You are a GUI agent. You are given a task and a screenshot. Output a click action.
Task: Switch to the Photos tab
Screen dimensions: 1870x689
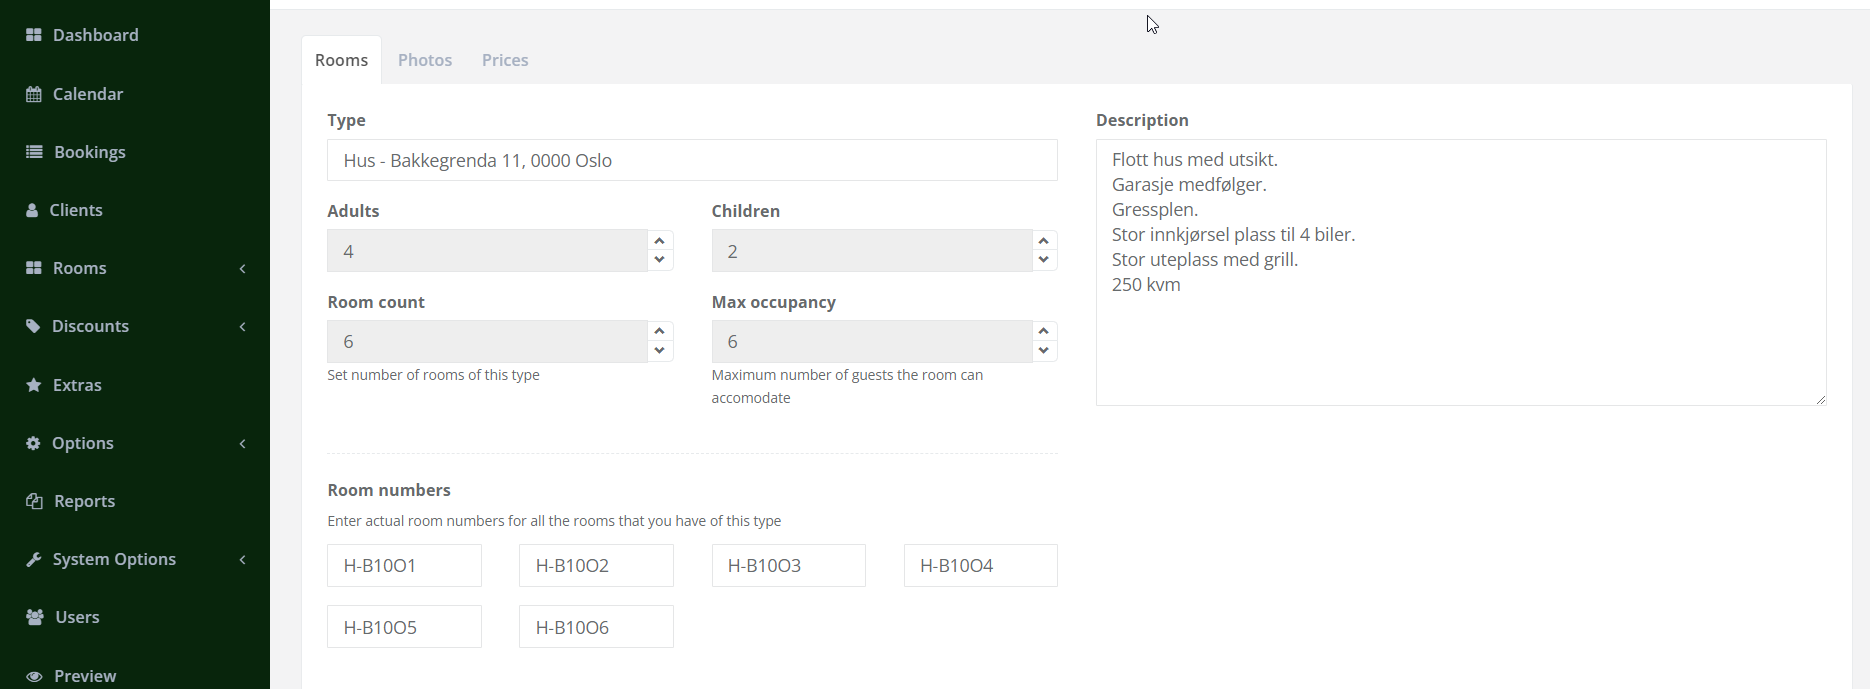425,60
